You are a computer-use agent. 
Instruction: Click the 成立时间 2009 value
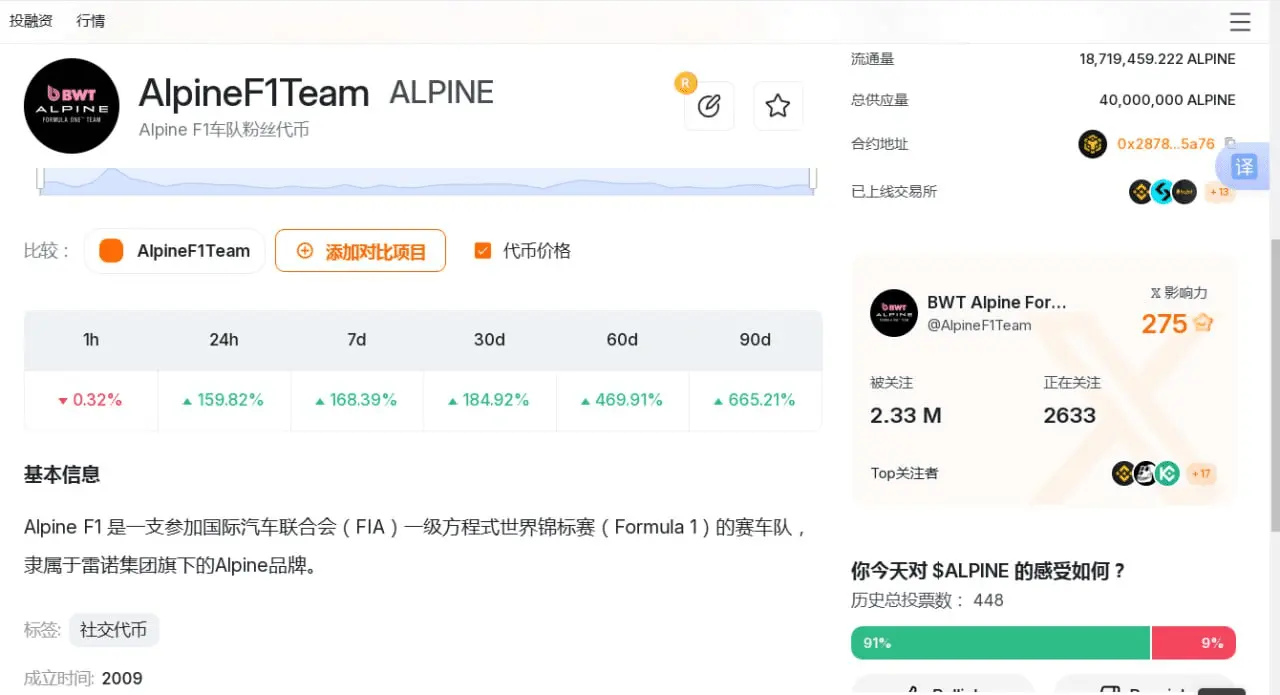122,678
